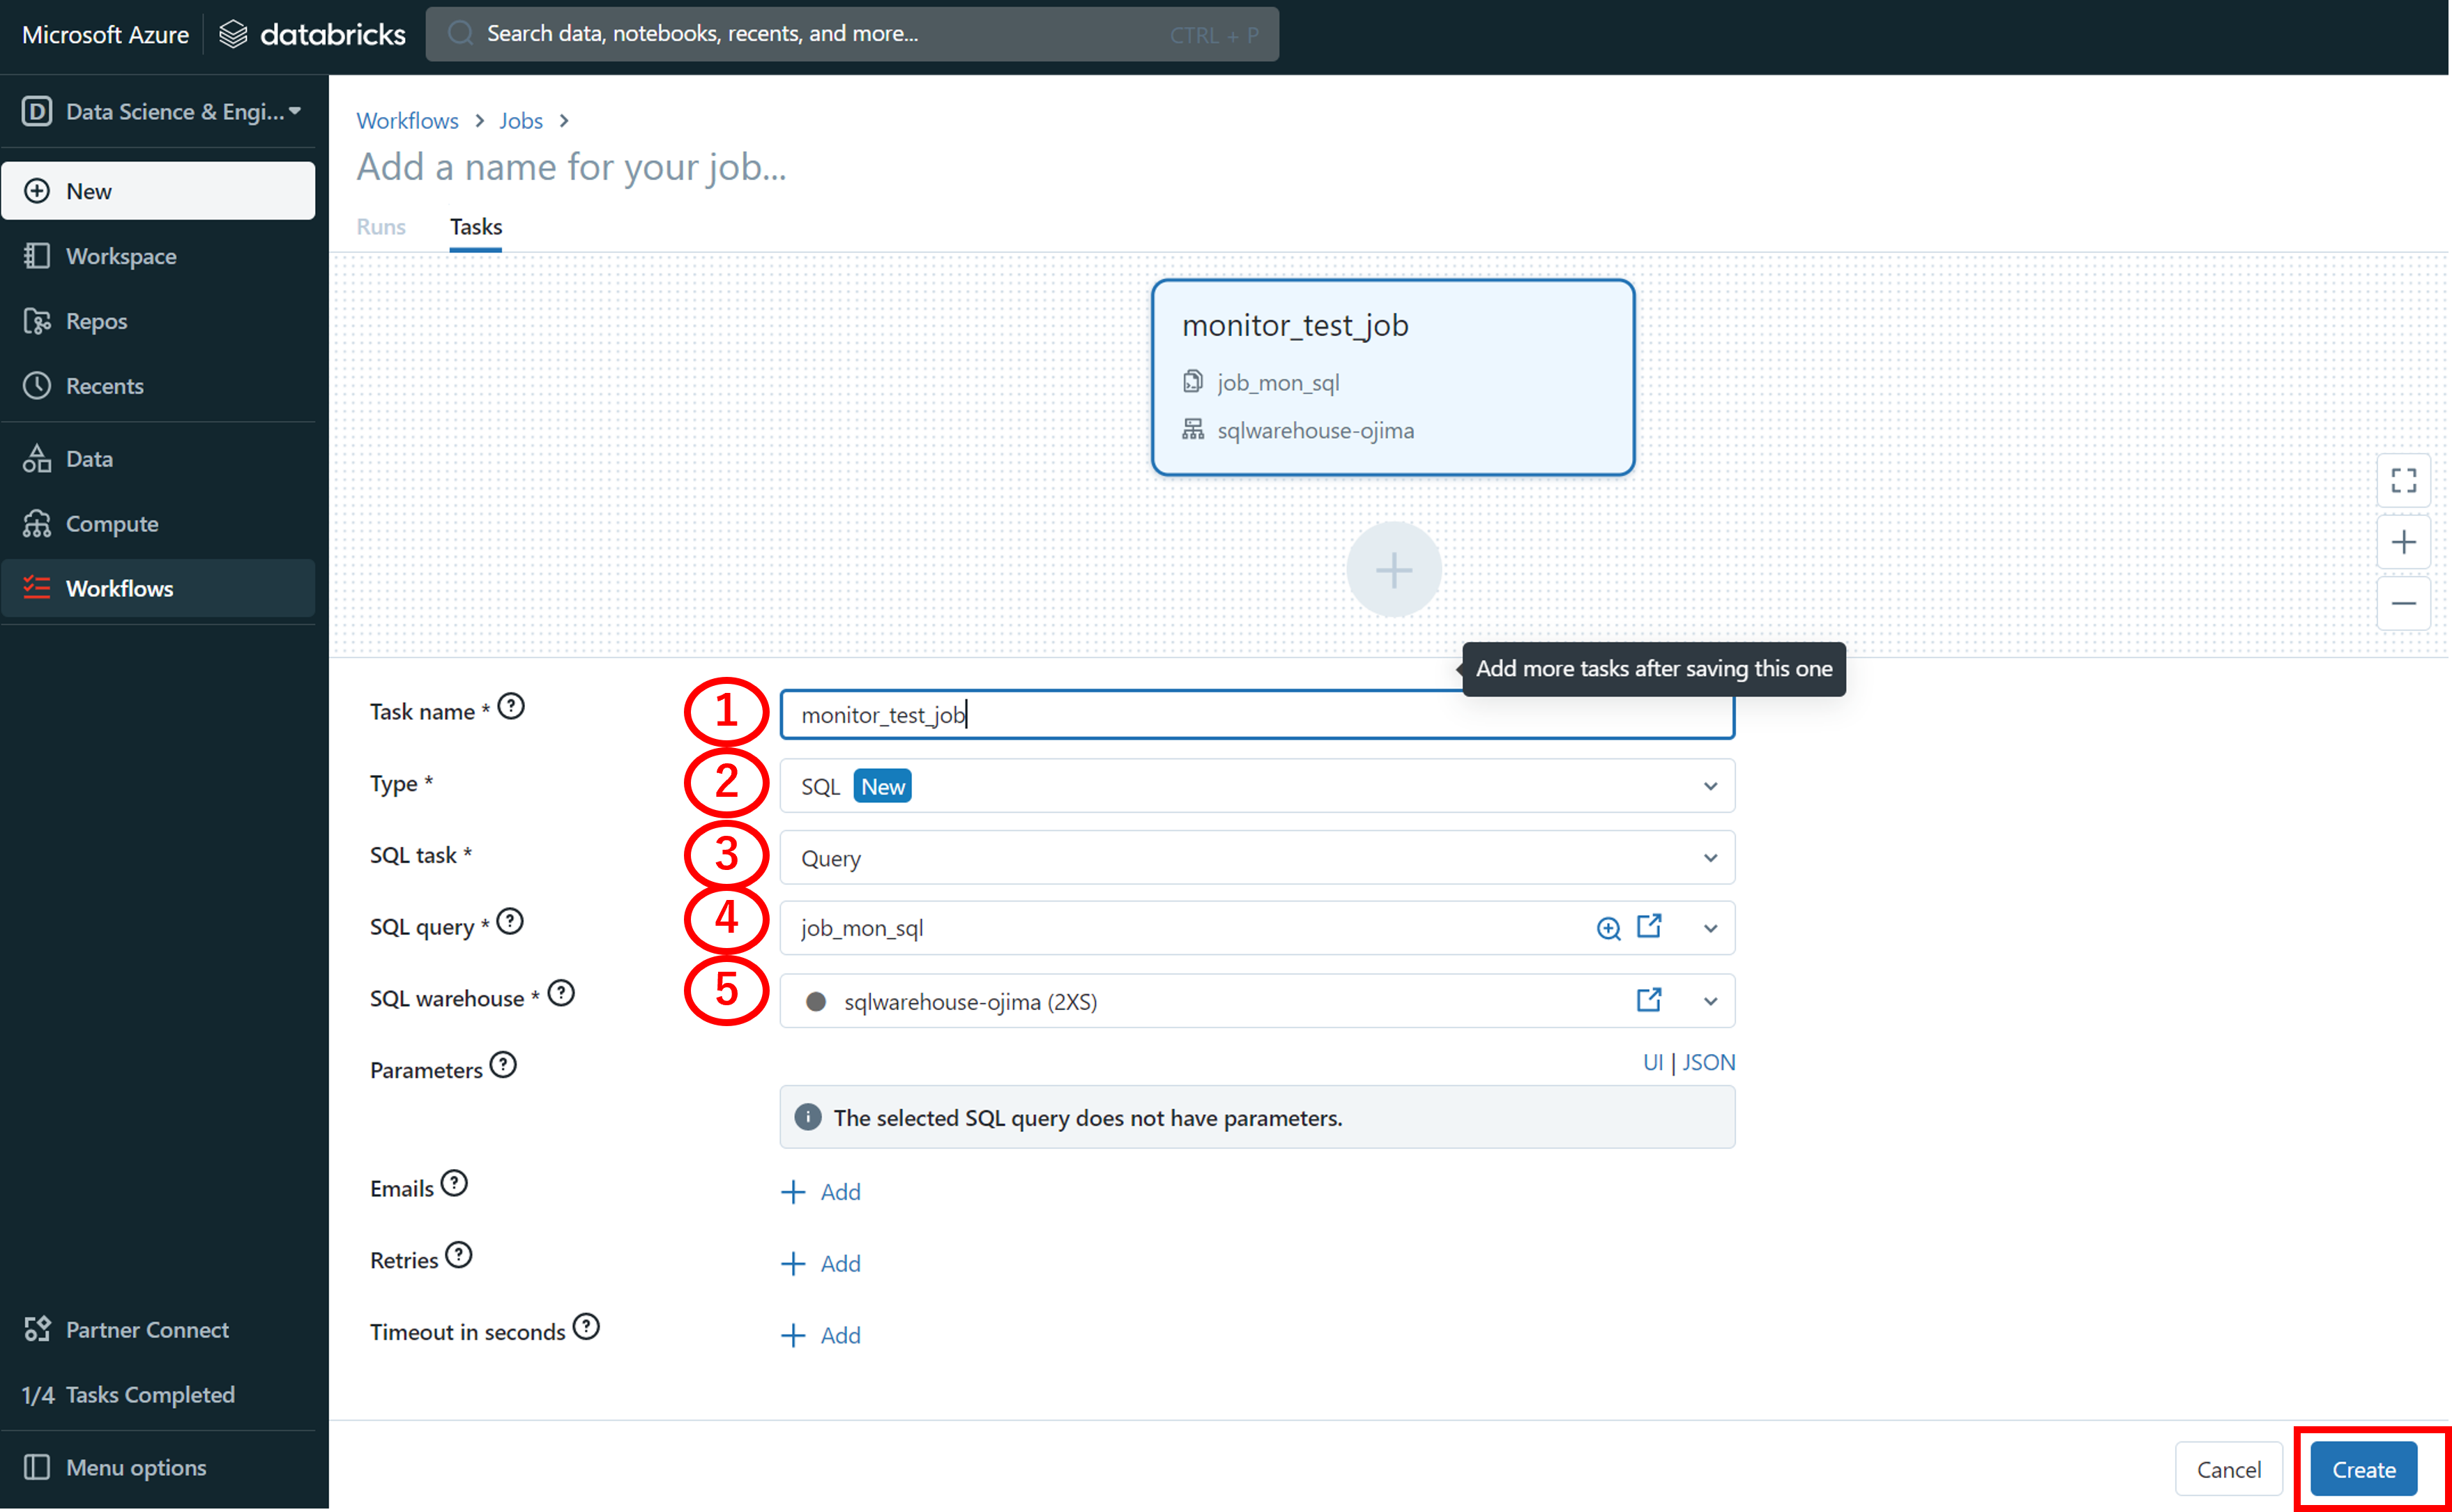
Task: Zoom in on the task canvas
Action: click(2404, 543)
